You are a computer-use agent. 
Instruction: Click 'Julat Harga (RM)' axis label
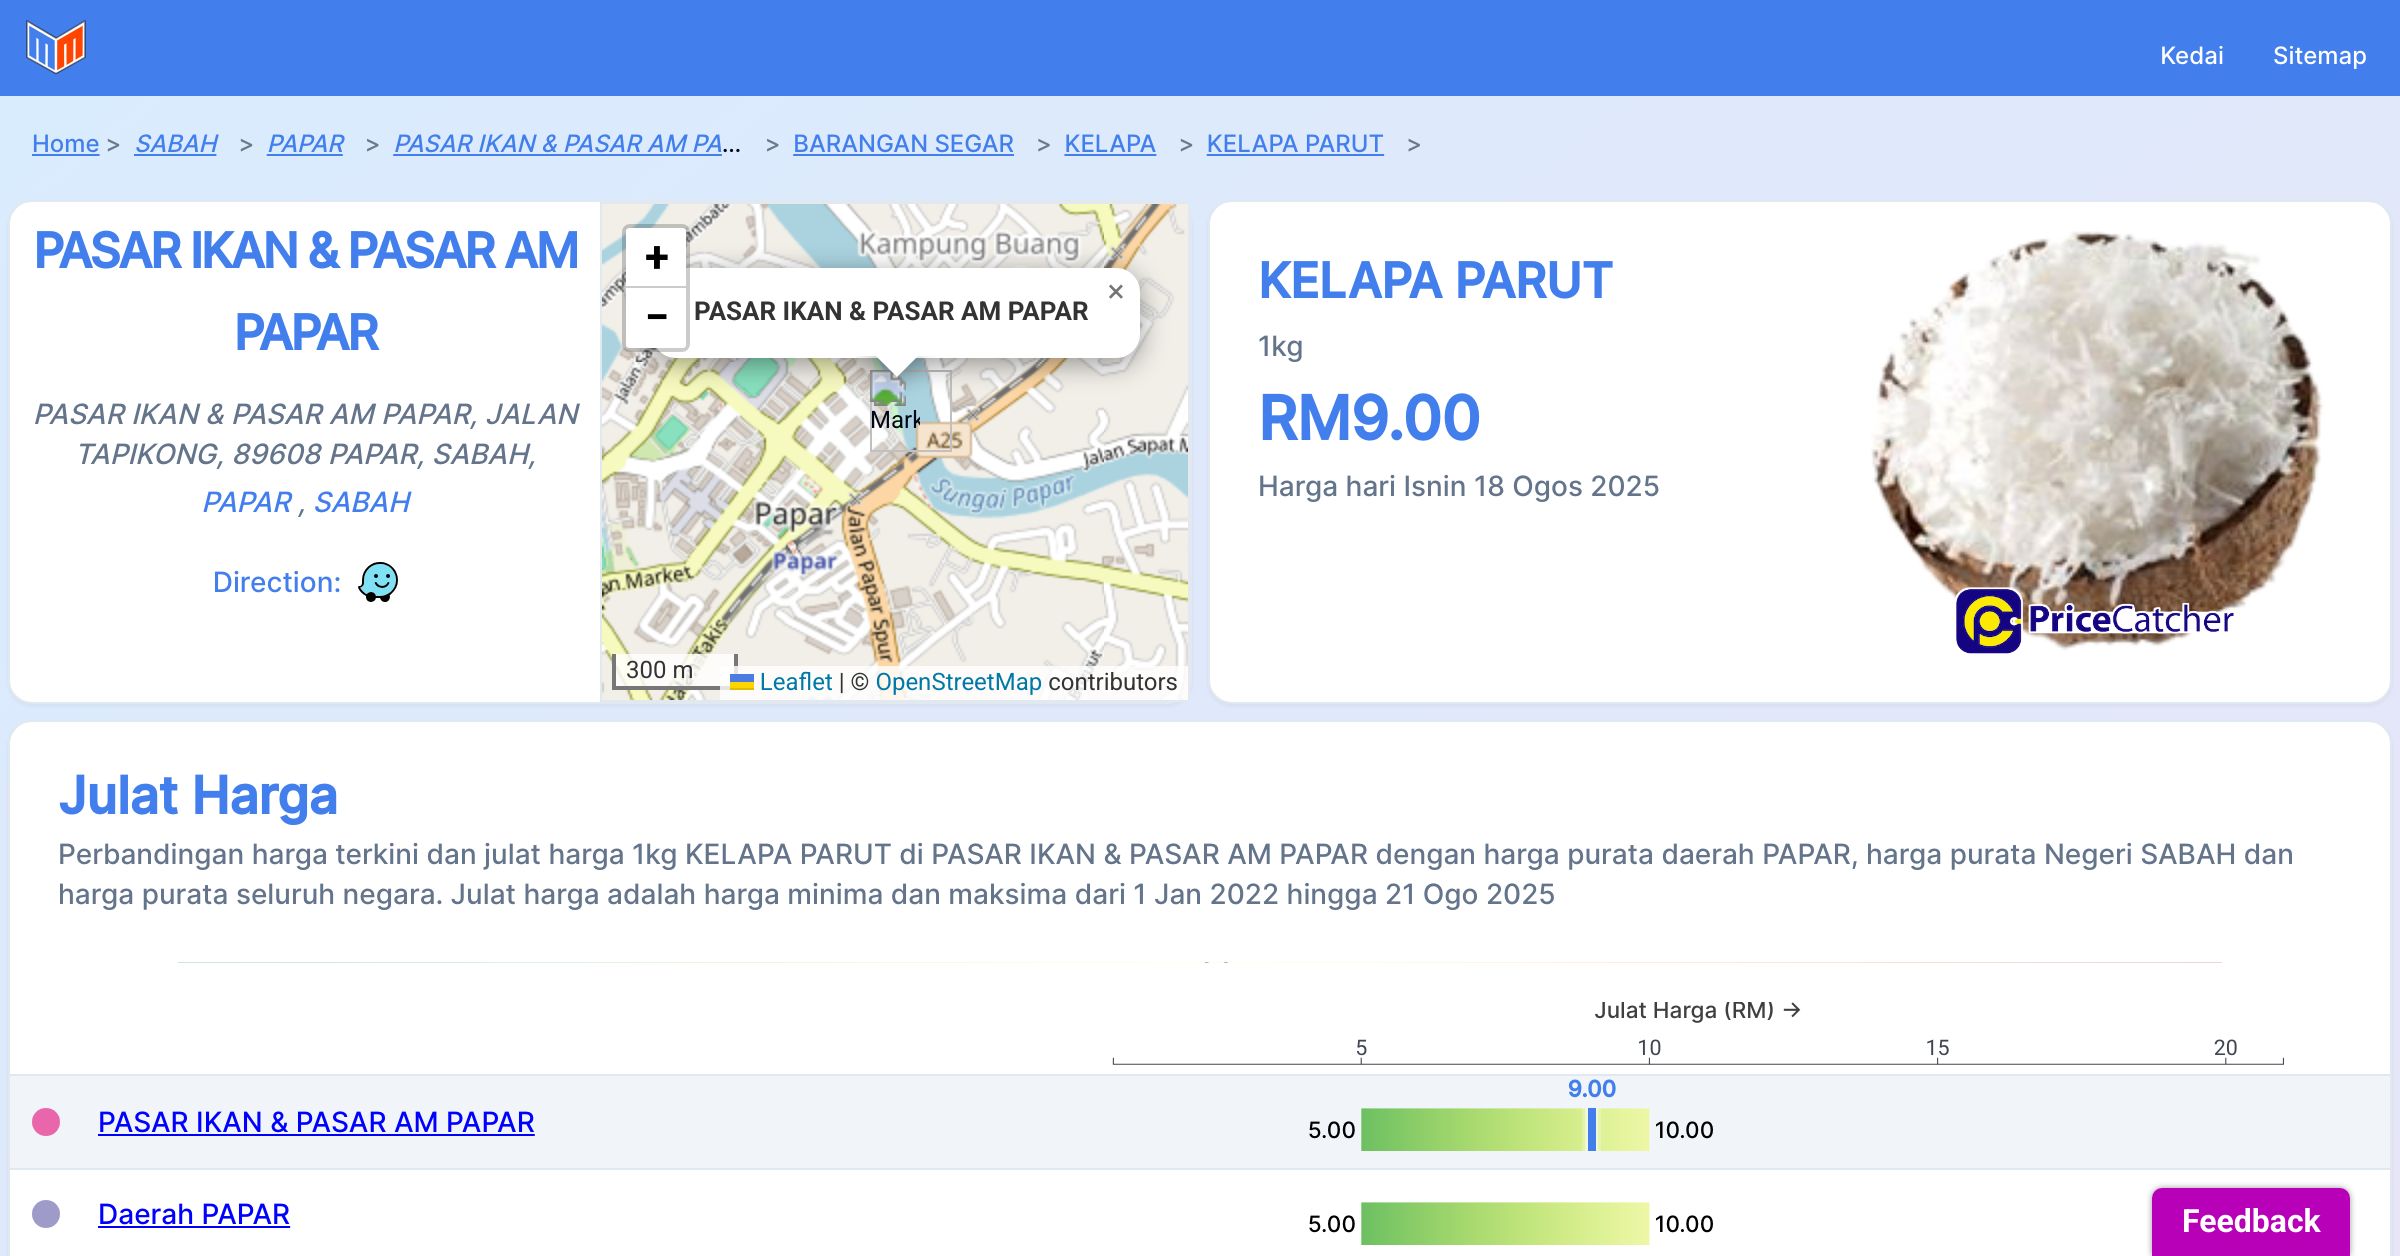1697,1010
